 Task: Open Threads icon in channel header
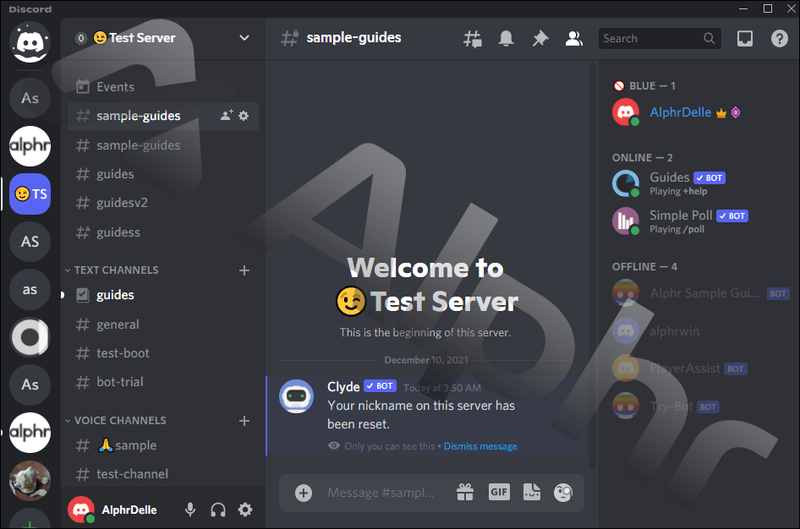[x=472, y=39]
